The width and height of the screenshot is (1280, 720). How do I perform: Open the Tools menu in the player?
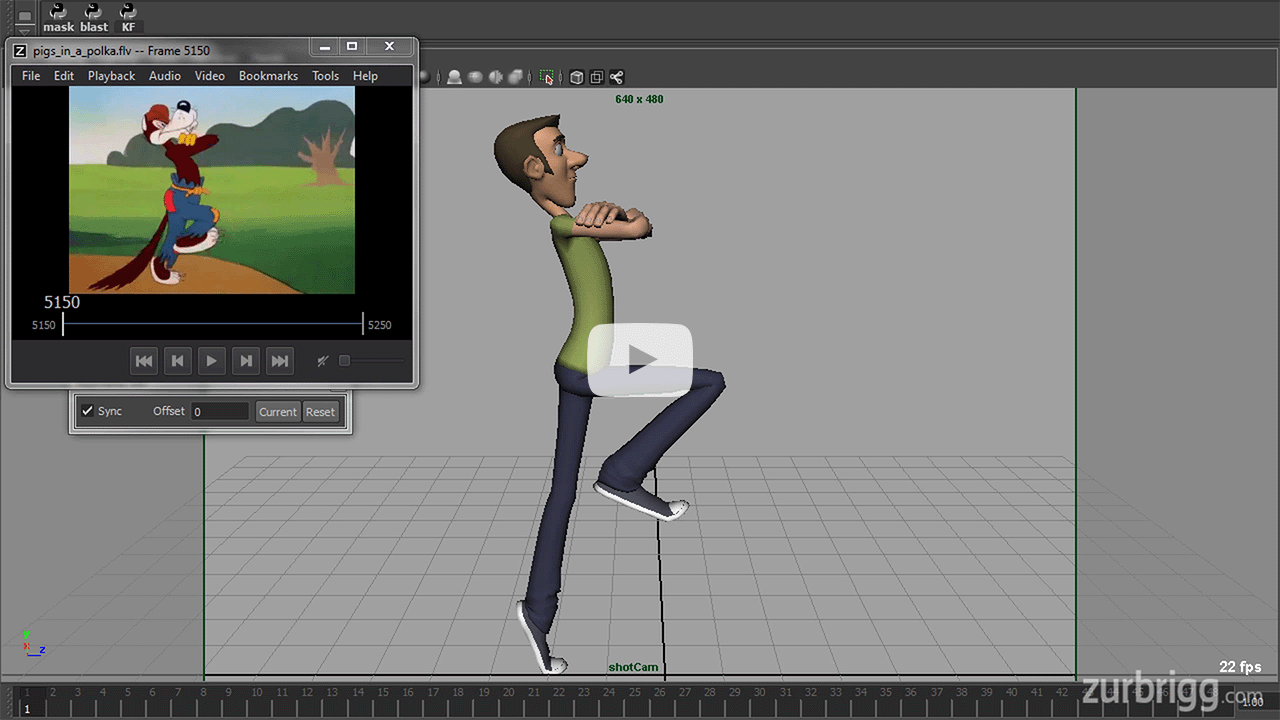tap(325, 75)
